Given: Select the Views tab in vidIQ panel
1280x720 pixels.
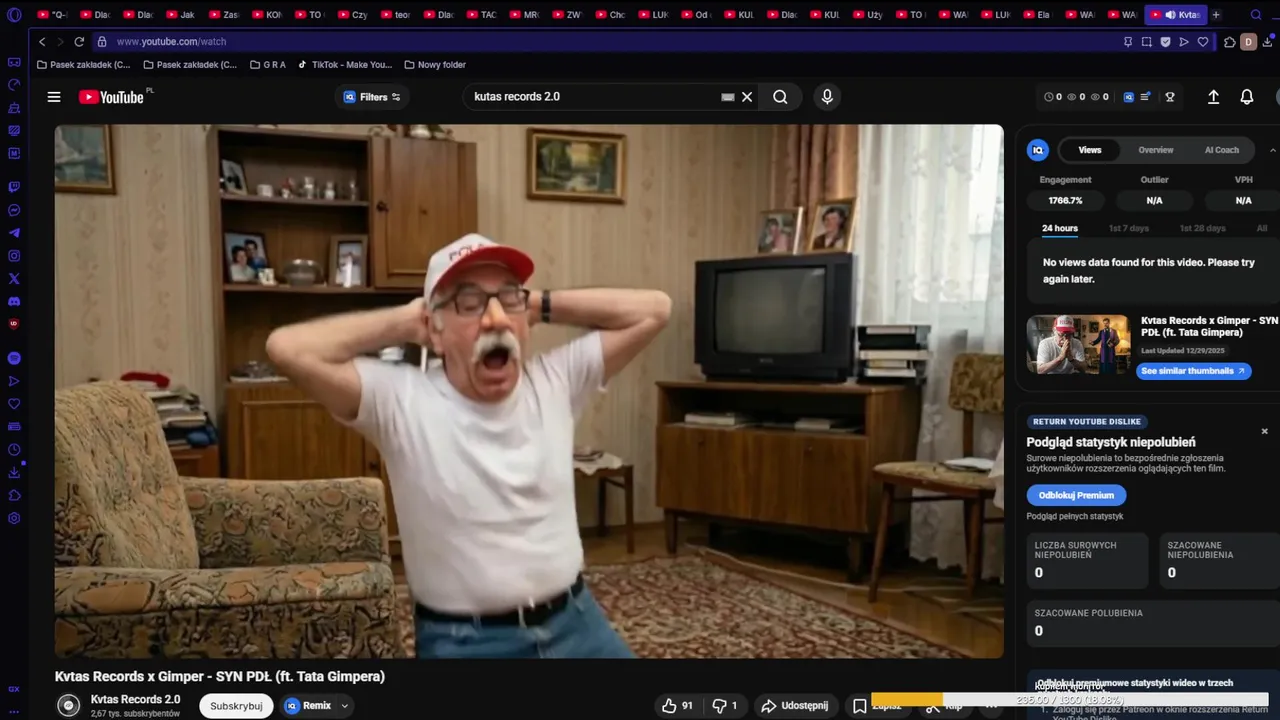Looking at the screenshot, I should click(1090, 150).
